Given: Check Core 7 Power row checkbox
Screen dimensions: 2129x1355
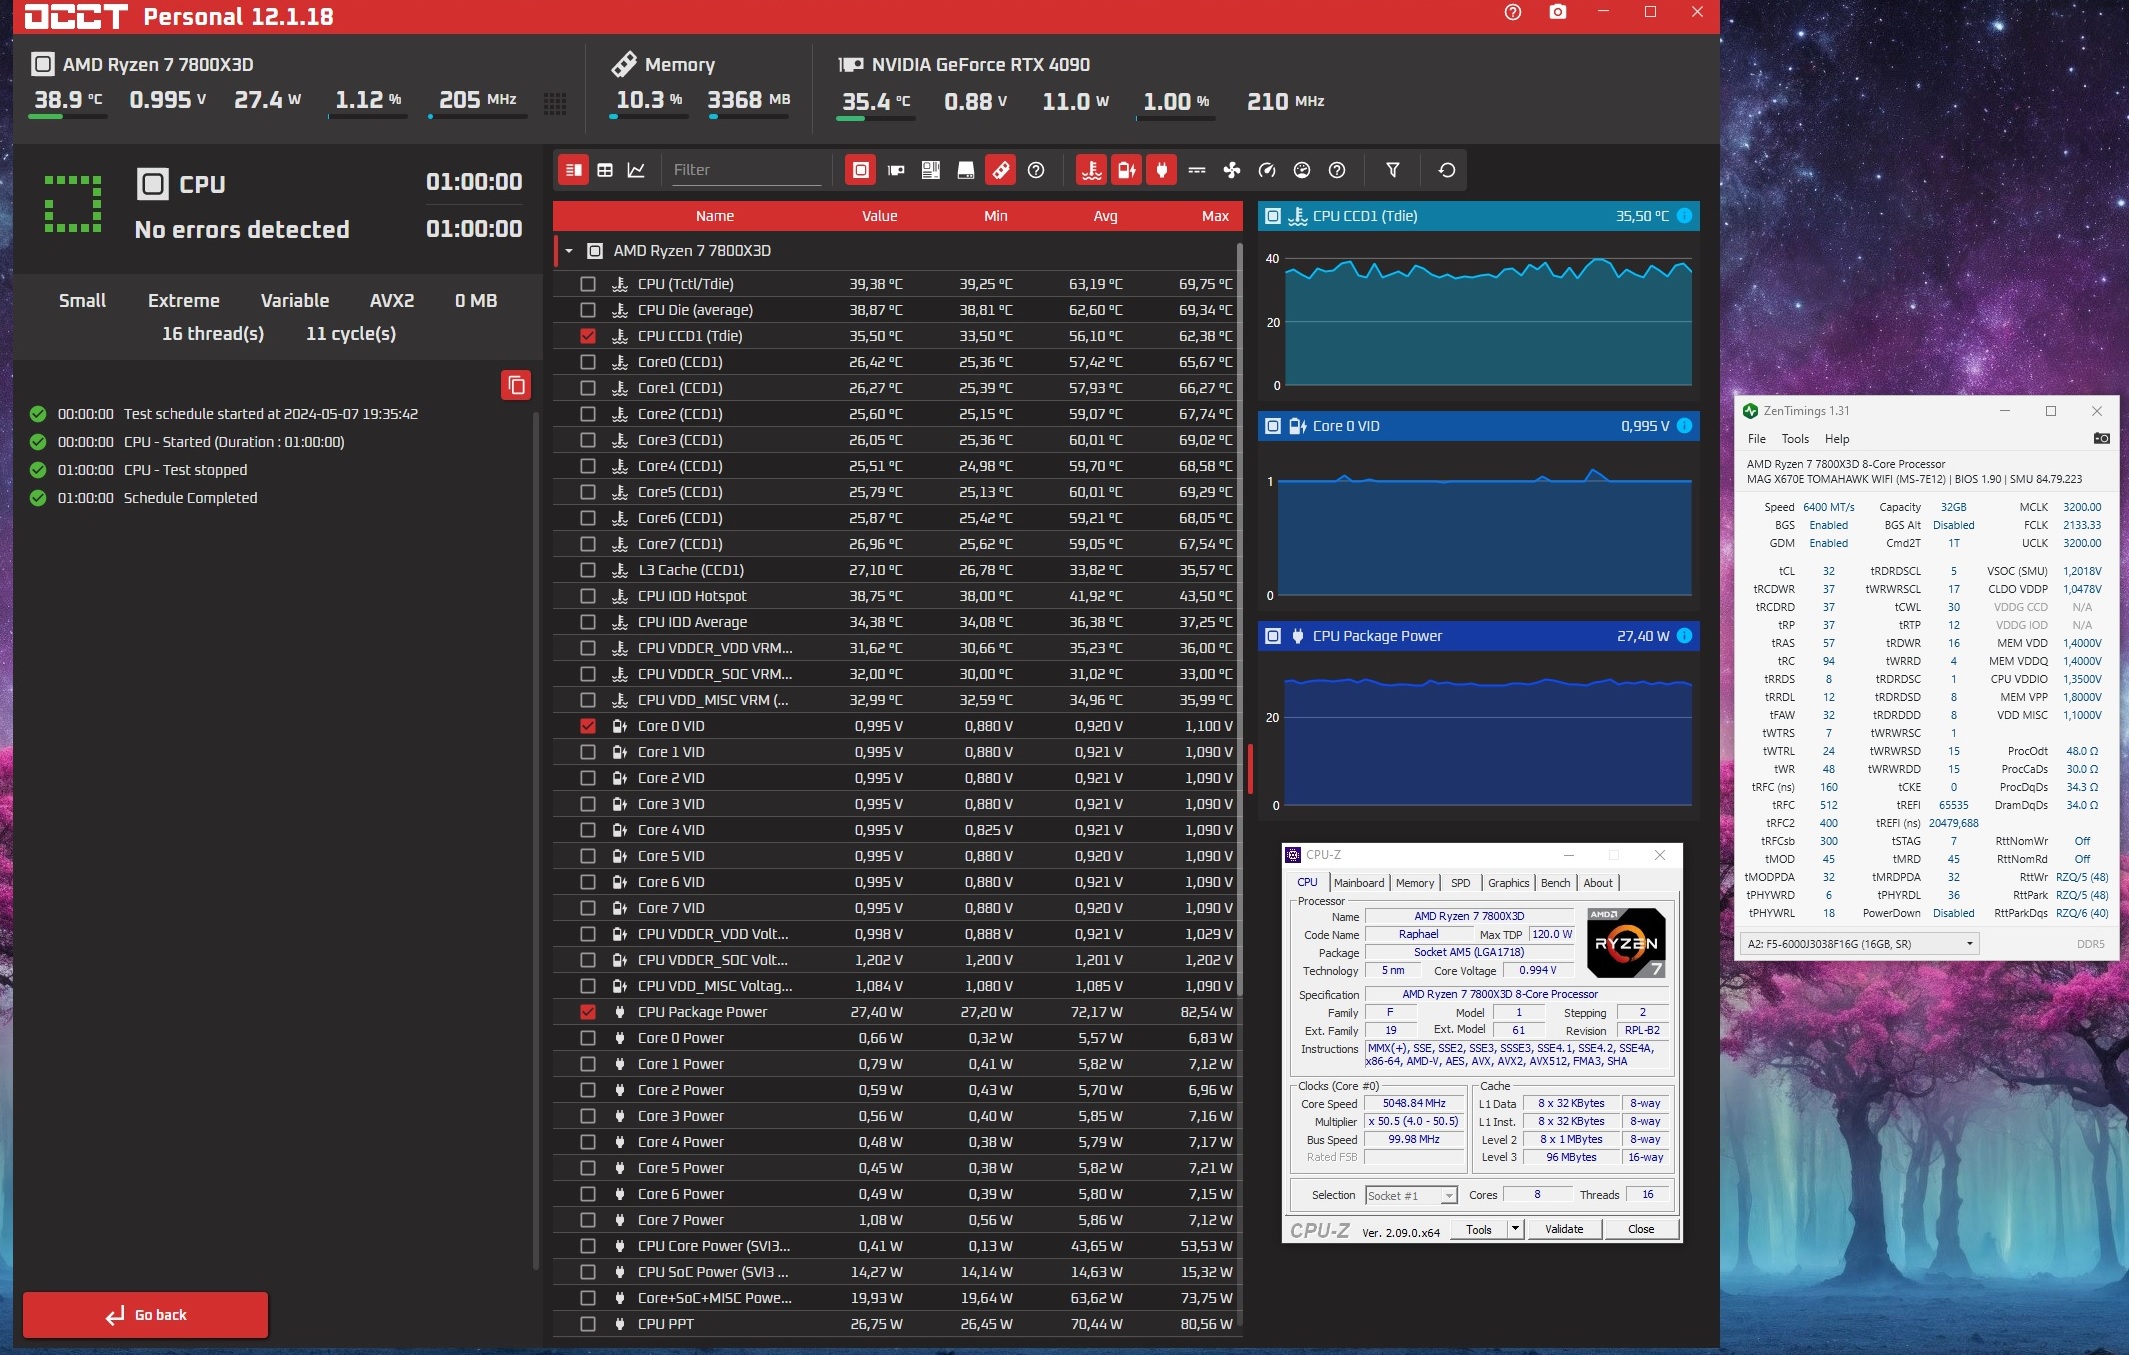Looking at the screenshot, I should 588,1220.
